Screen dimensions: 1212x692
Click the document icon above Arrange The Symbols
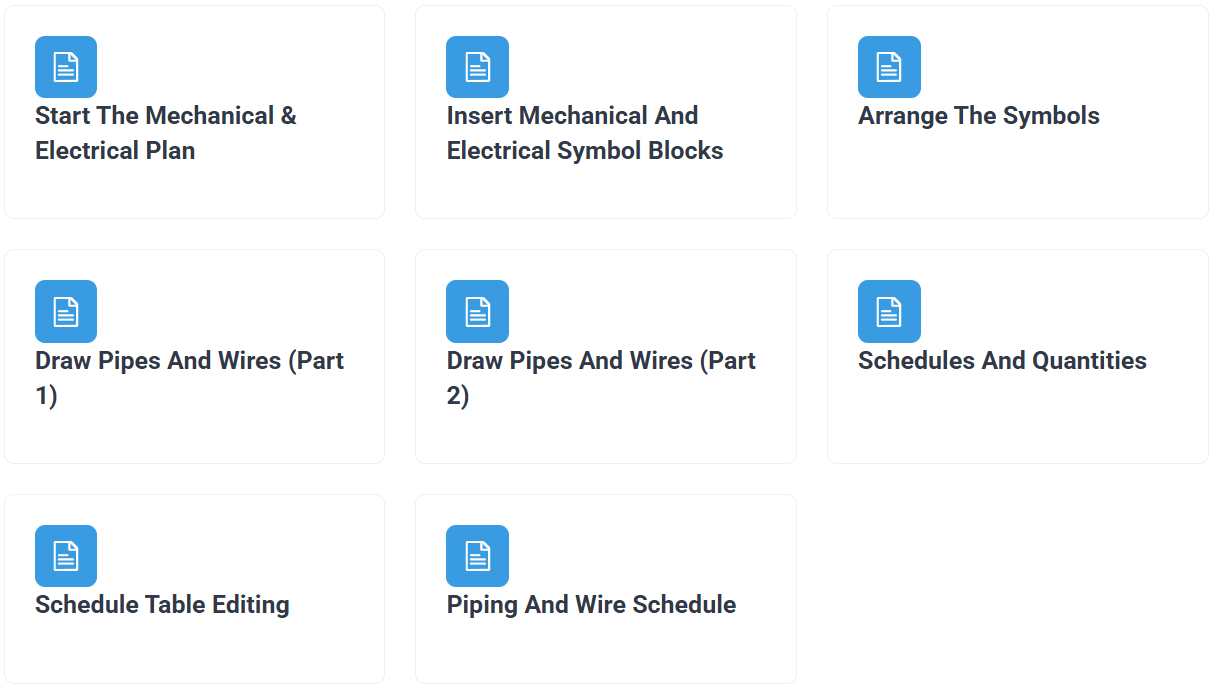[889, 67]
